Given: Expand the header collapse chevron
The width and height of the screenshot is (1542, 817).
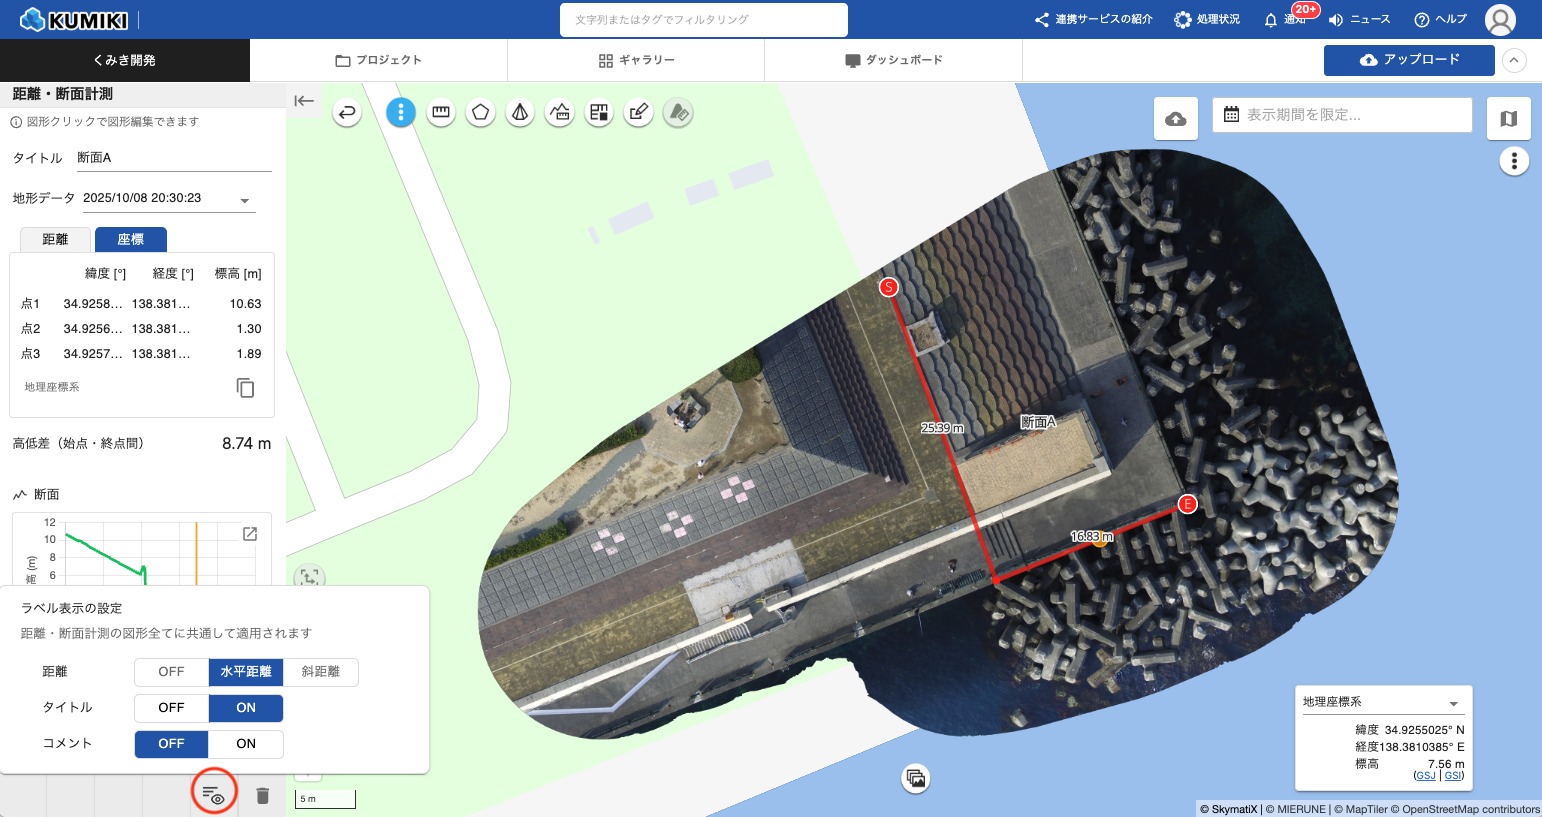Looking at the screenshot, I should [1514, 60].
